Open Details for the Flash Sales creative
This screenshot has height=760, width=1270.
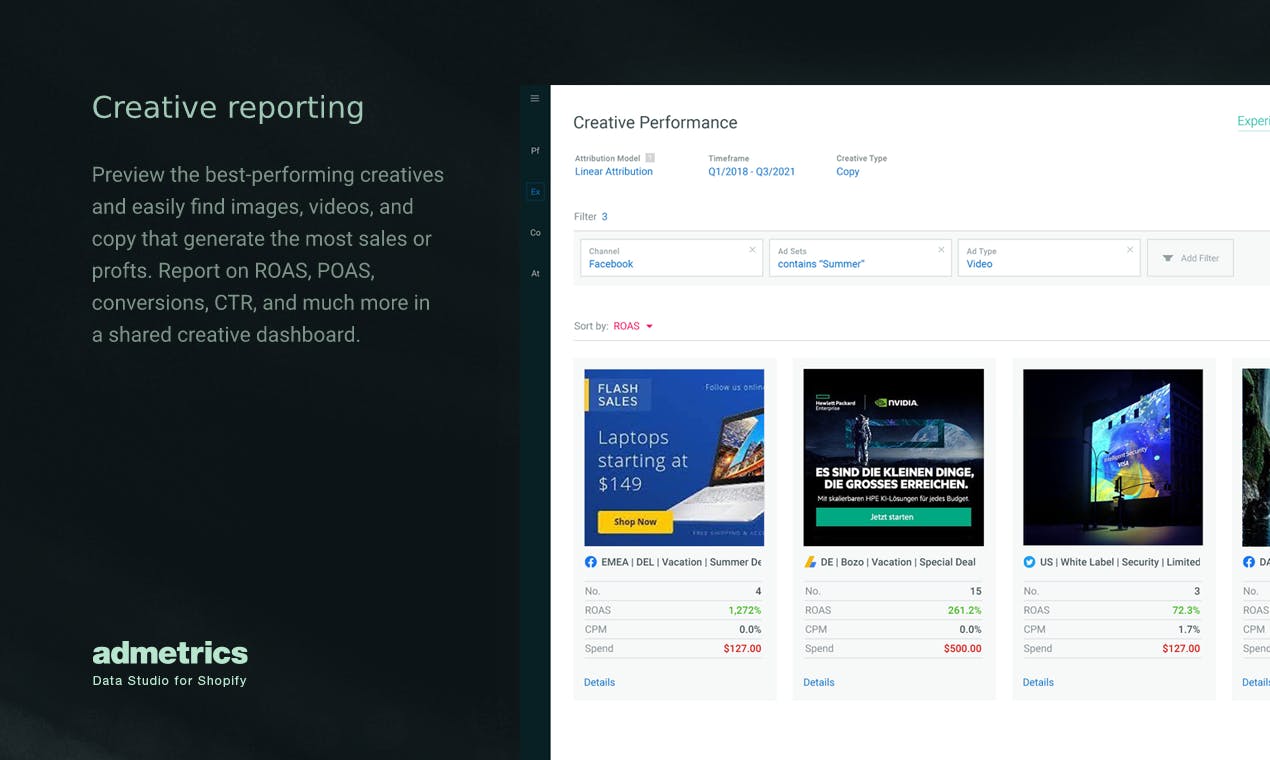tap(599, 682)
